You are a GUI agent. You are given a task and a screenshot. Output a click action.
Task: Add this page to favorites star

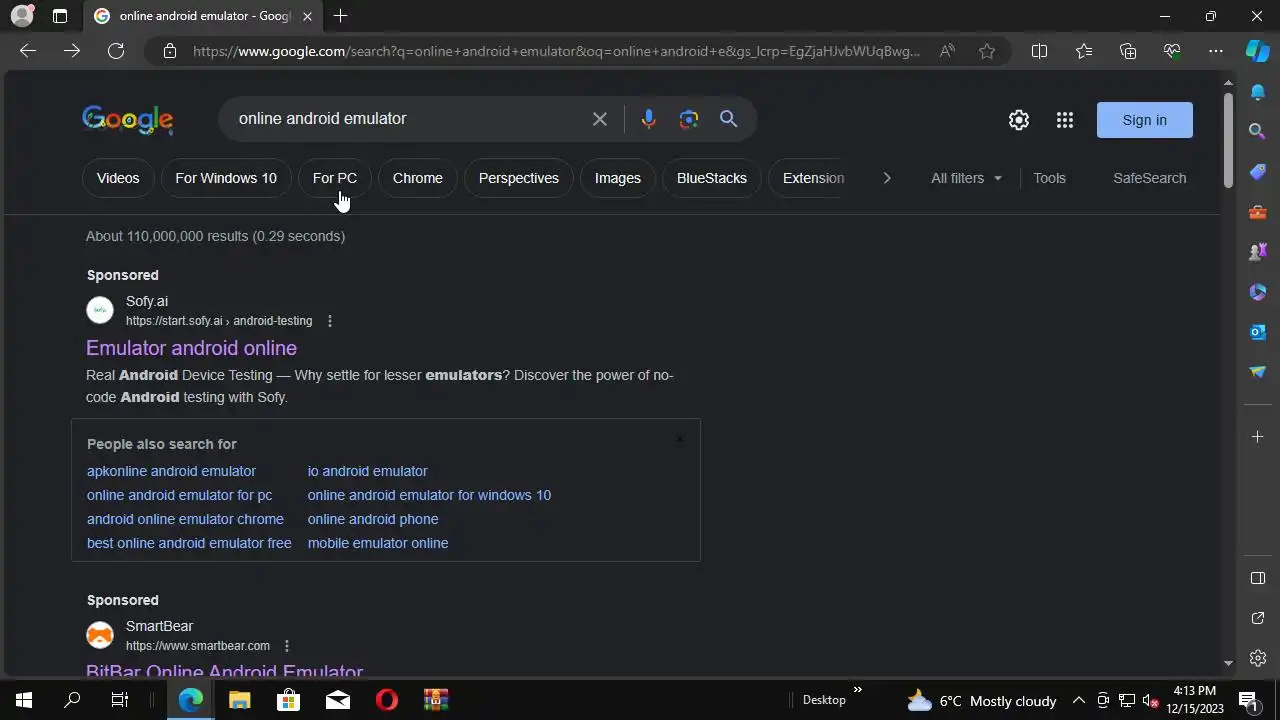coord(987,51)
